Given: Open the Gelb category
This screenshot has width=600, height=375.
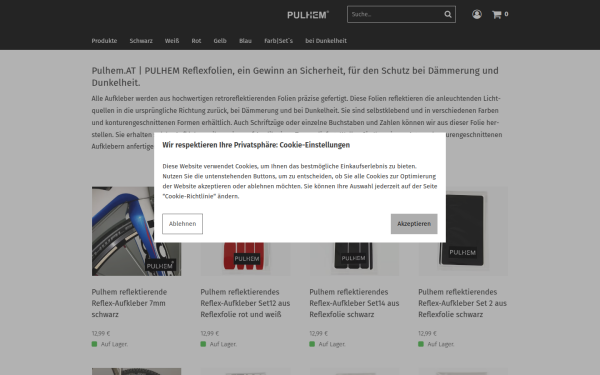Looking at the screenshot, I should [220, 41].
